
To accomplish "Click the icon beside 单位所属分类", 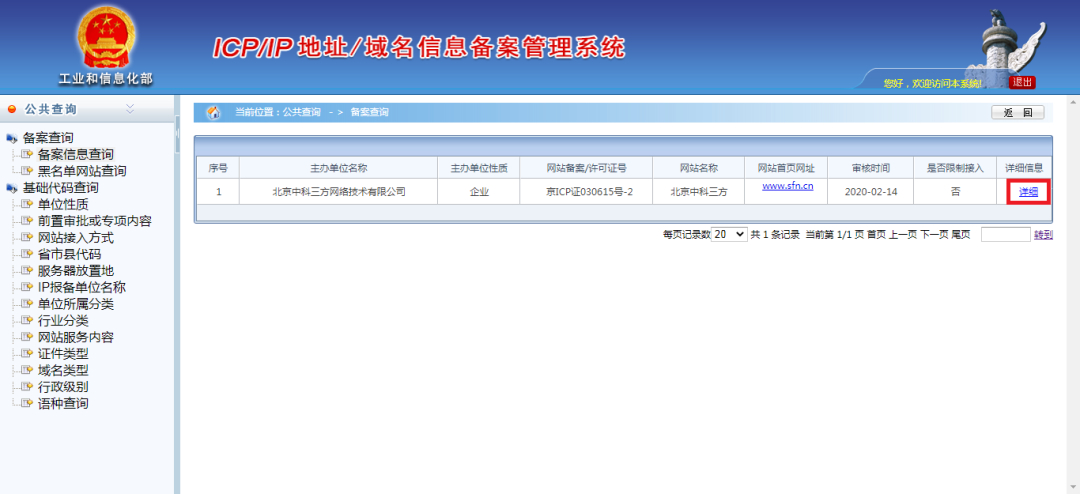I will (28, 304).
